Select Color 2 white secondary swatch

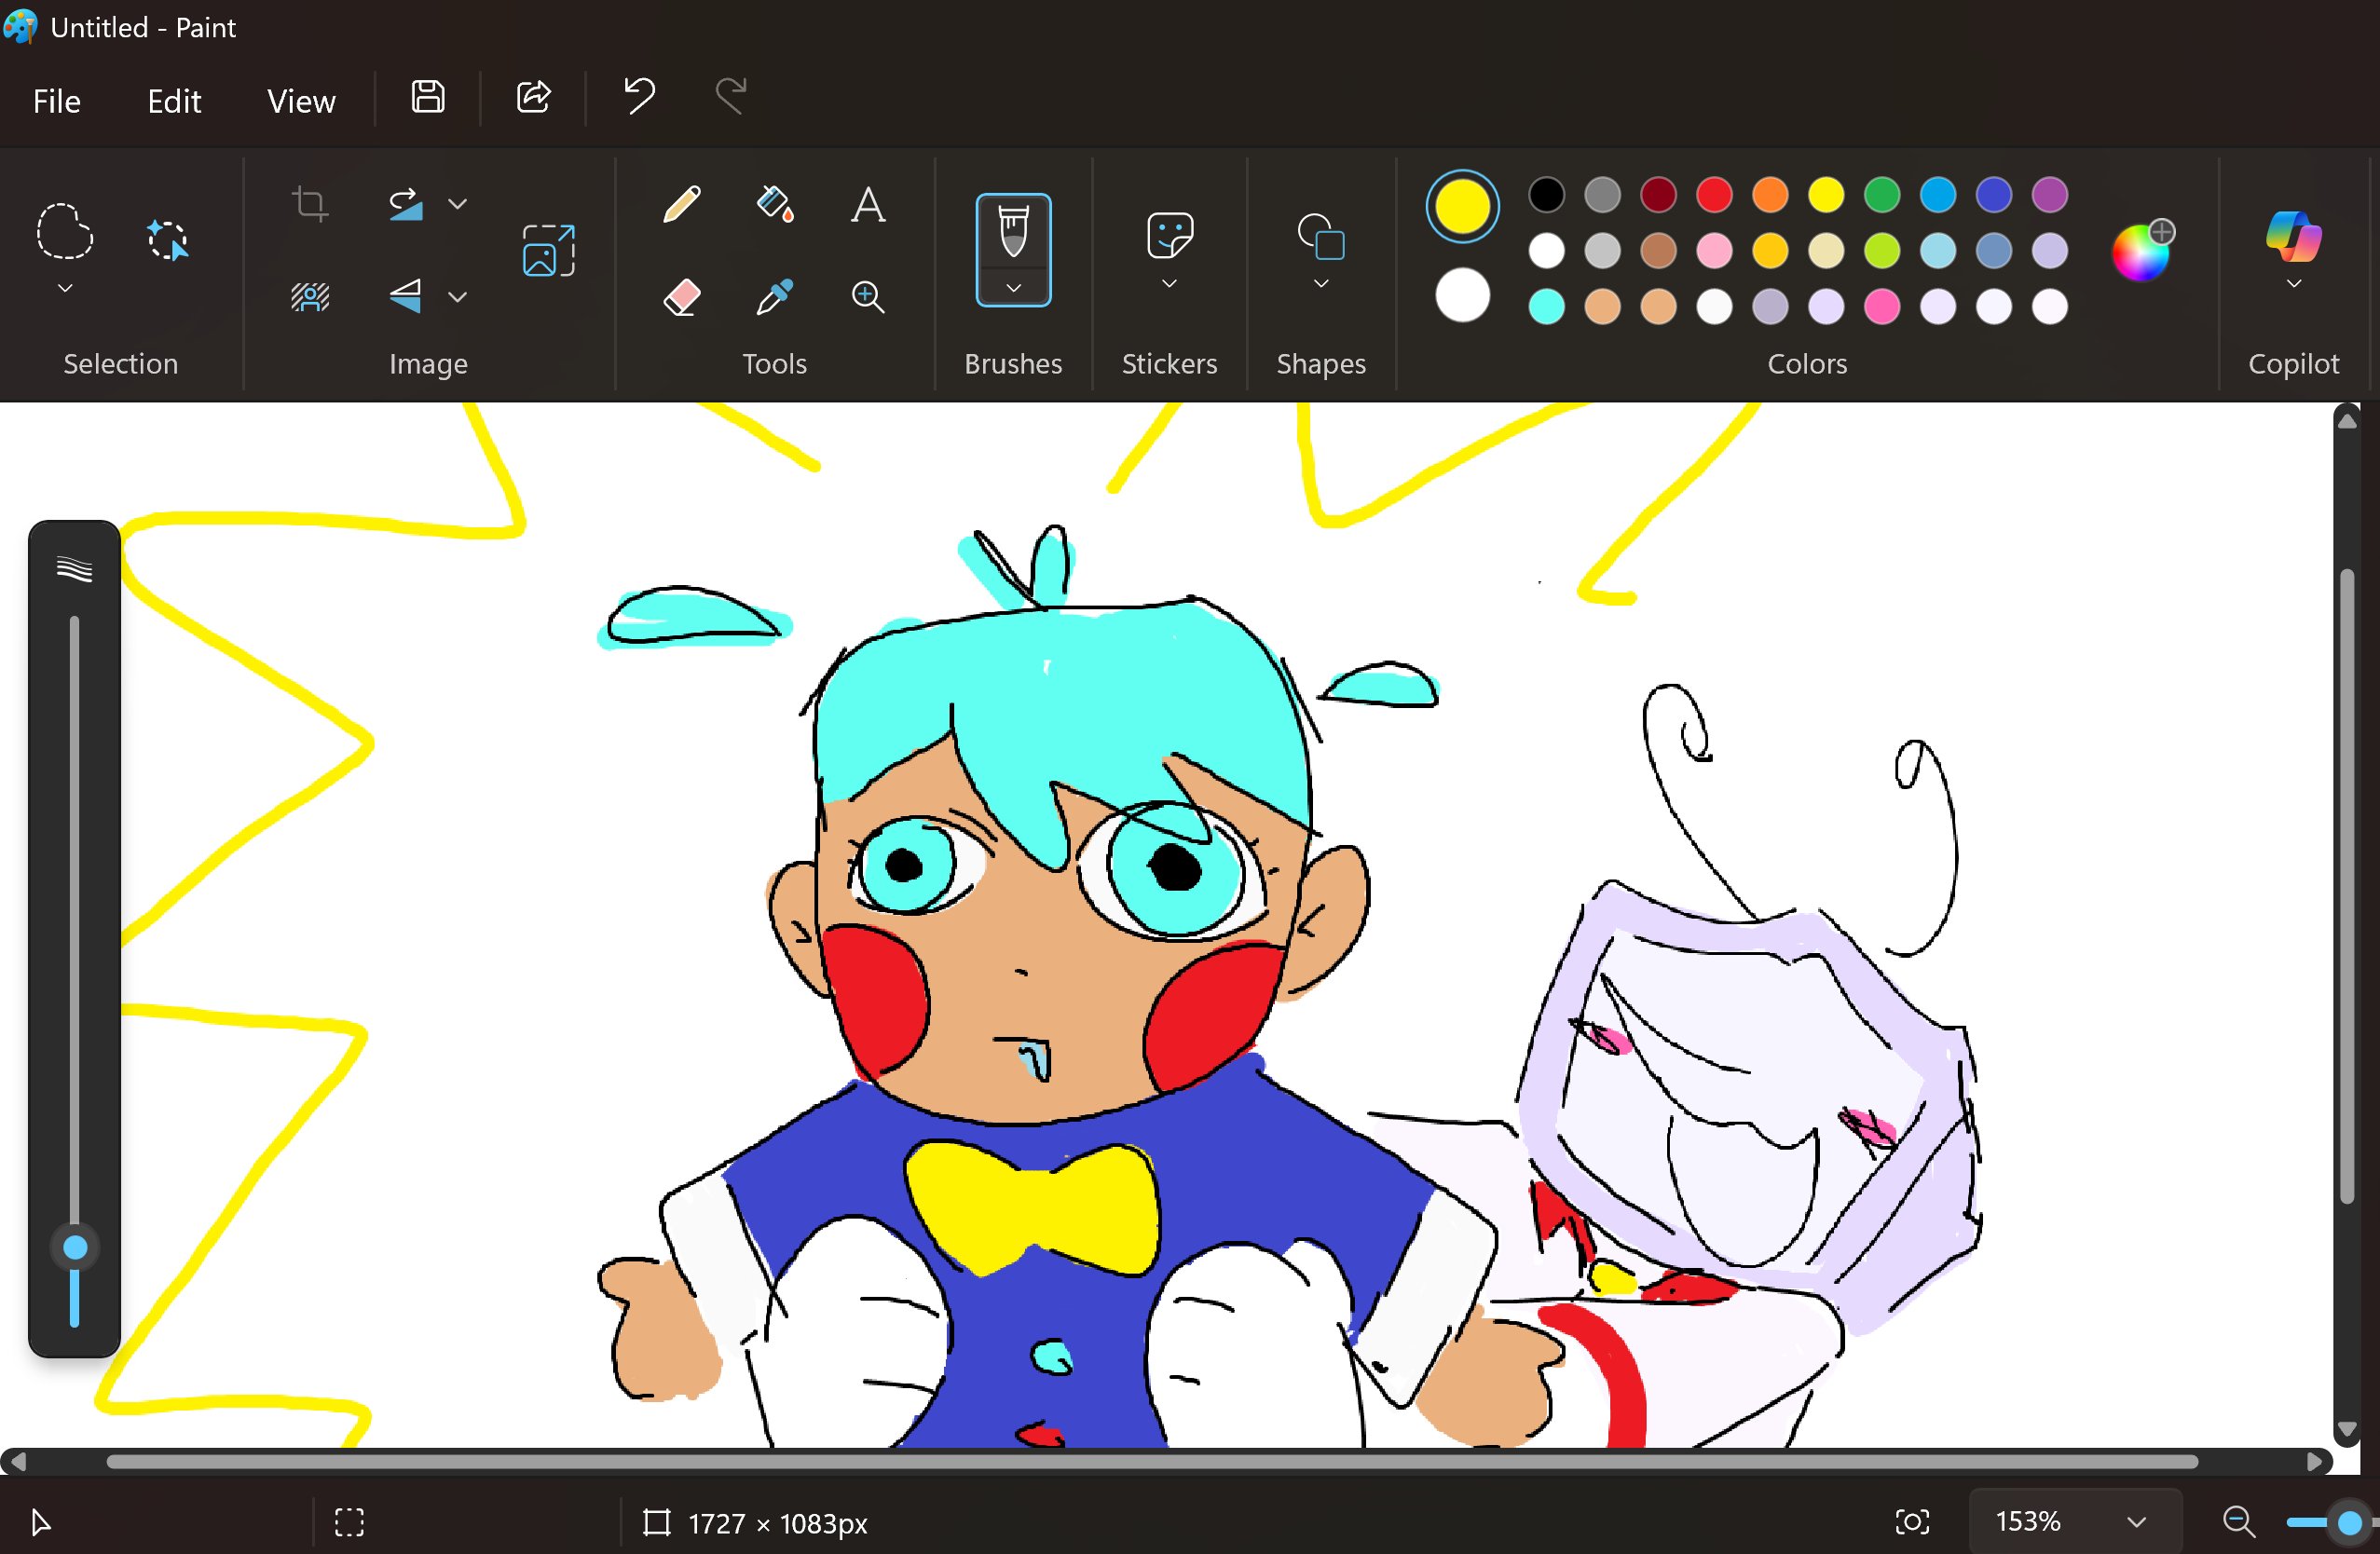point(1462,296)
